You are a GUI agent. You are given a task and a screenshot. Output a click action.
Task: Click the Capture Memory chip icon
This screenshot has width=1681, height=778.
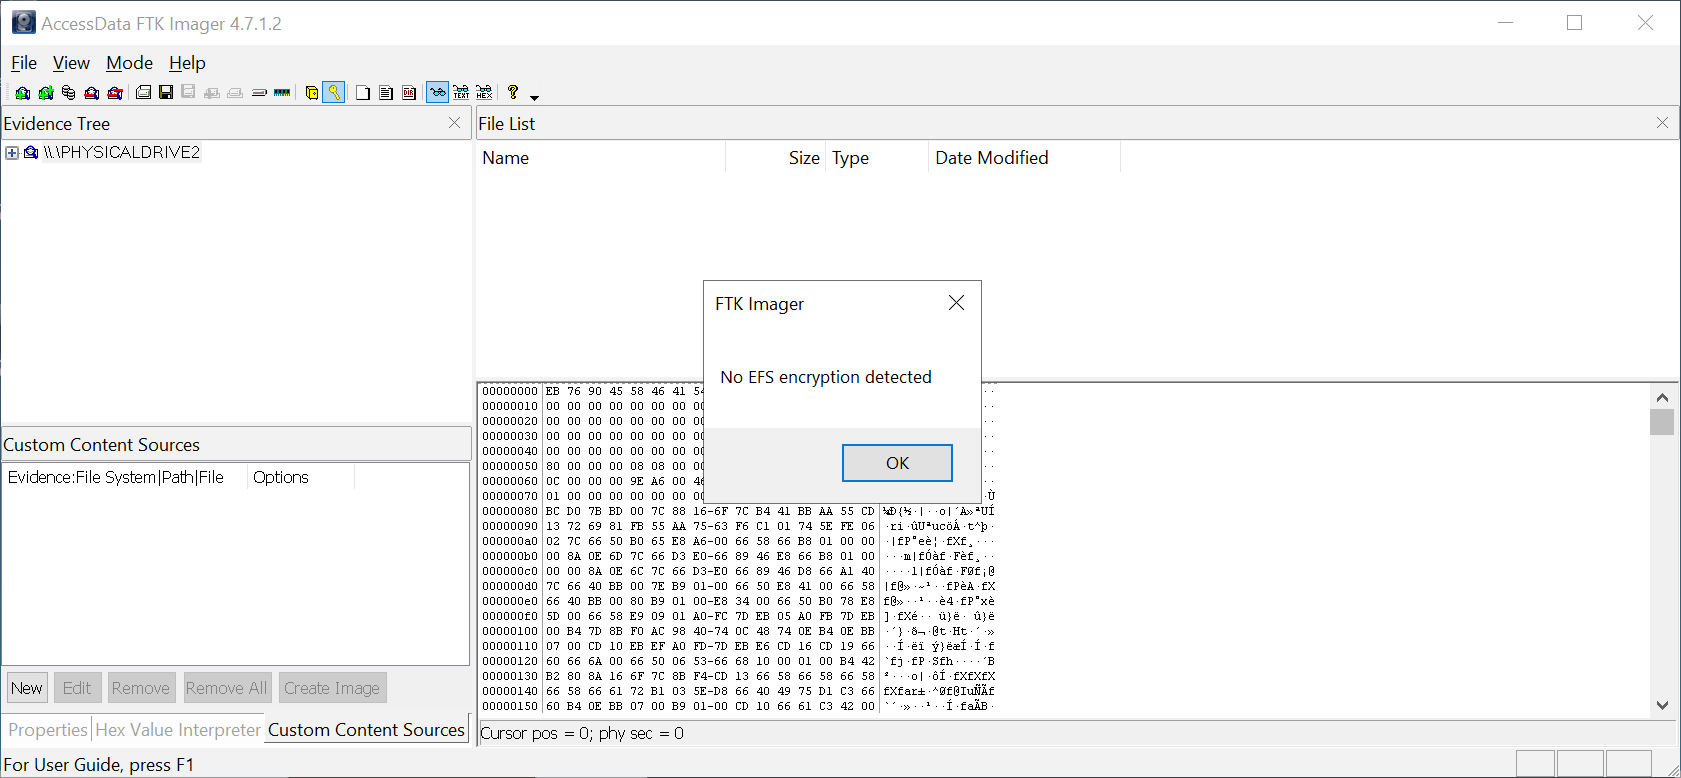(x=282, y=93)
